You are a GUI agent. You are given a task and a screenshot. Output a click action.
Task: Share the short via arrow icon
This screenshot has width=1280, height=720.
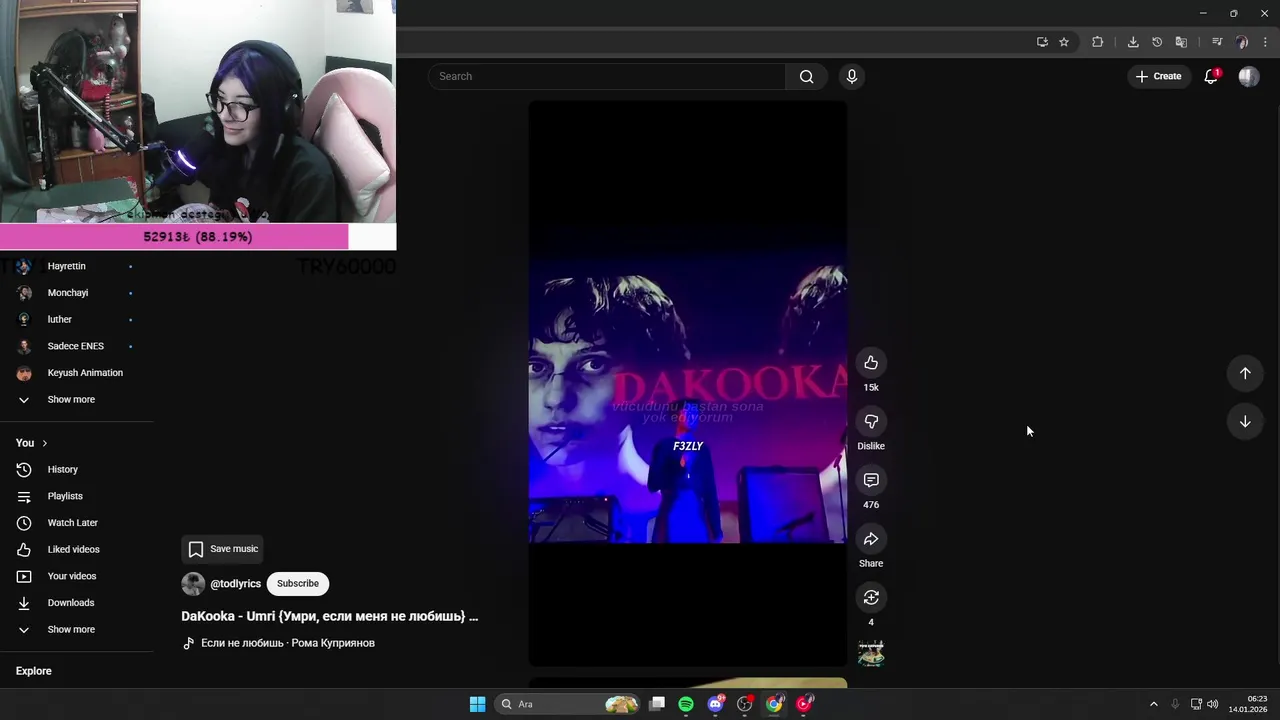(871, 539)
